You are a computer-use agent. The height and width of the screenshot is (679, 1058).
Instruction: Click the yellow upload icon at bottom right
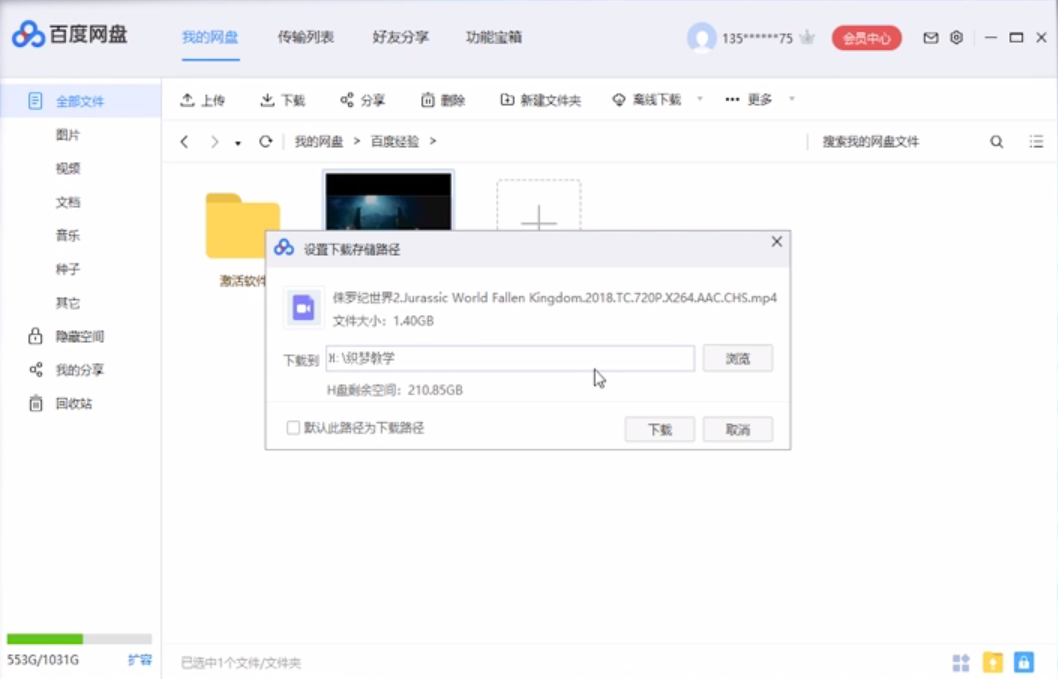(993, 662)
